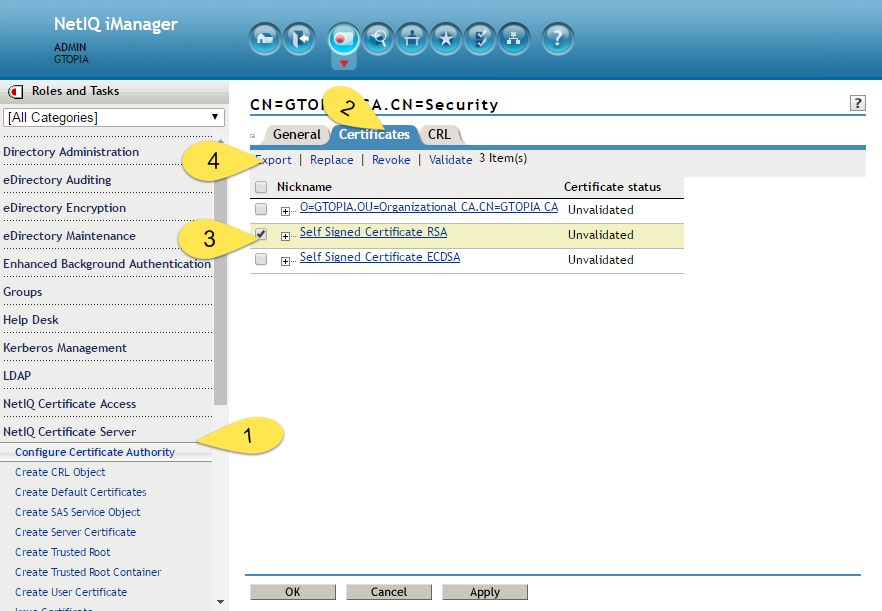Click the Home icon in the header
Viewport: 882px width, 611px height.
(x=263, y=38)
